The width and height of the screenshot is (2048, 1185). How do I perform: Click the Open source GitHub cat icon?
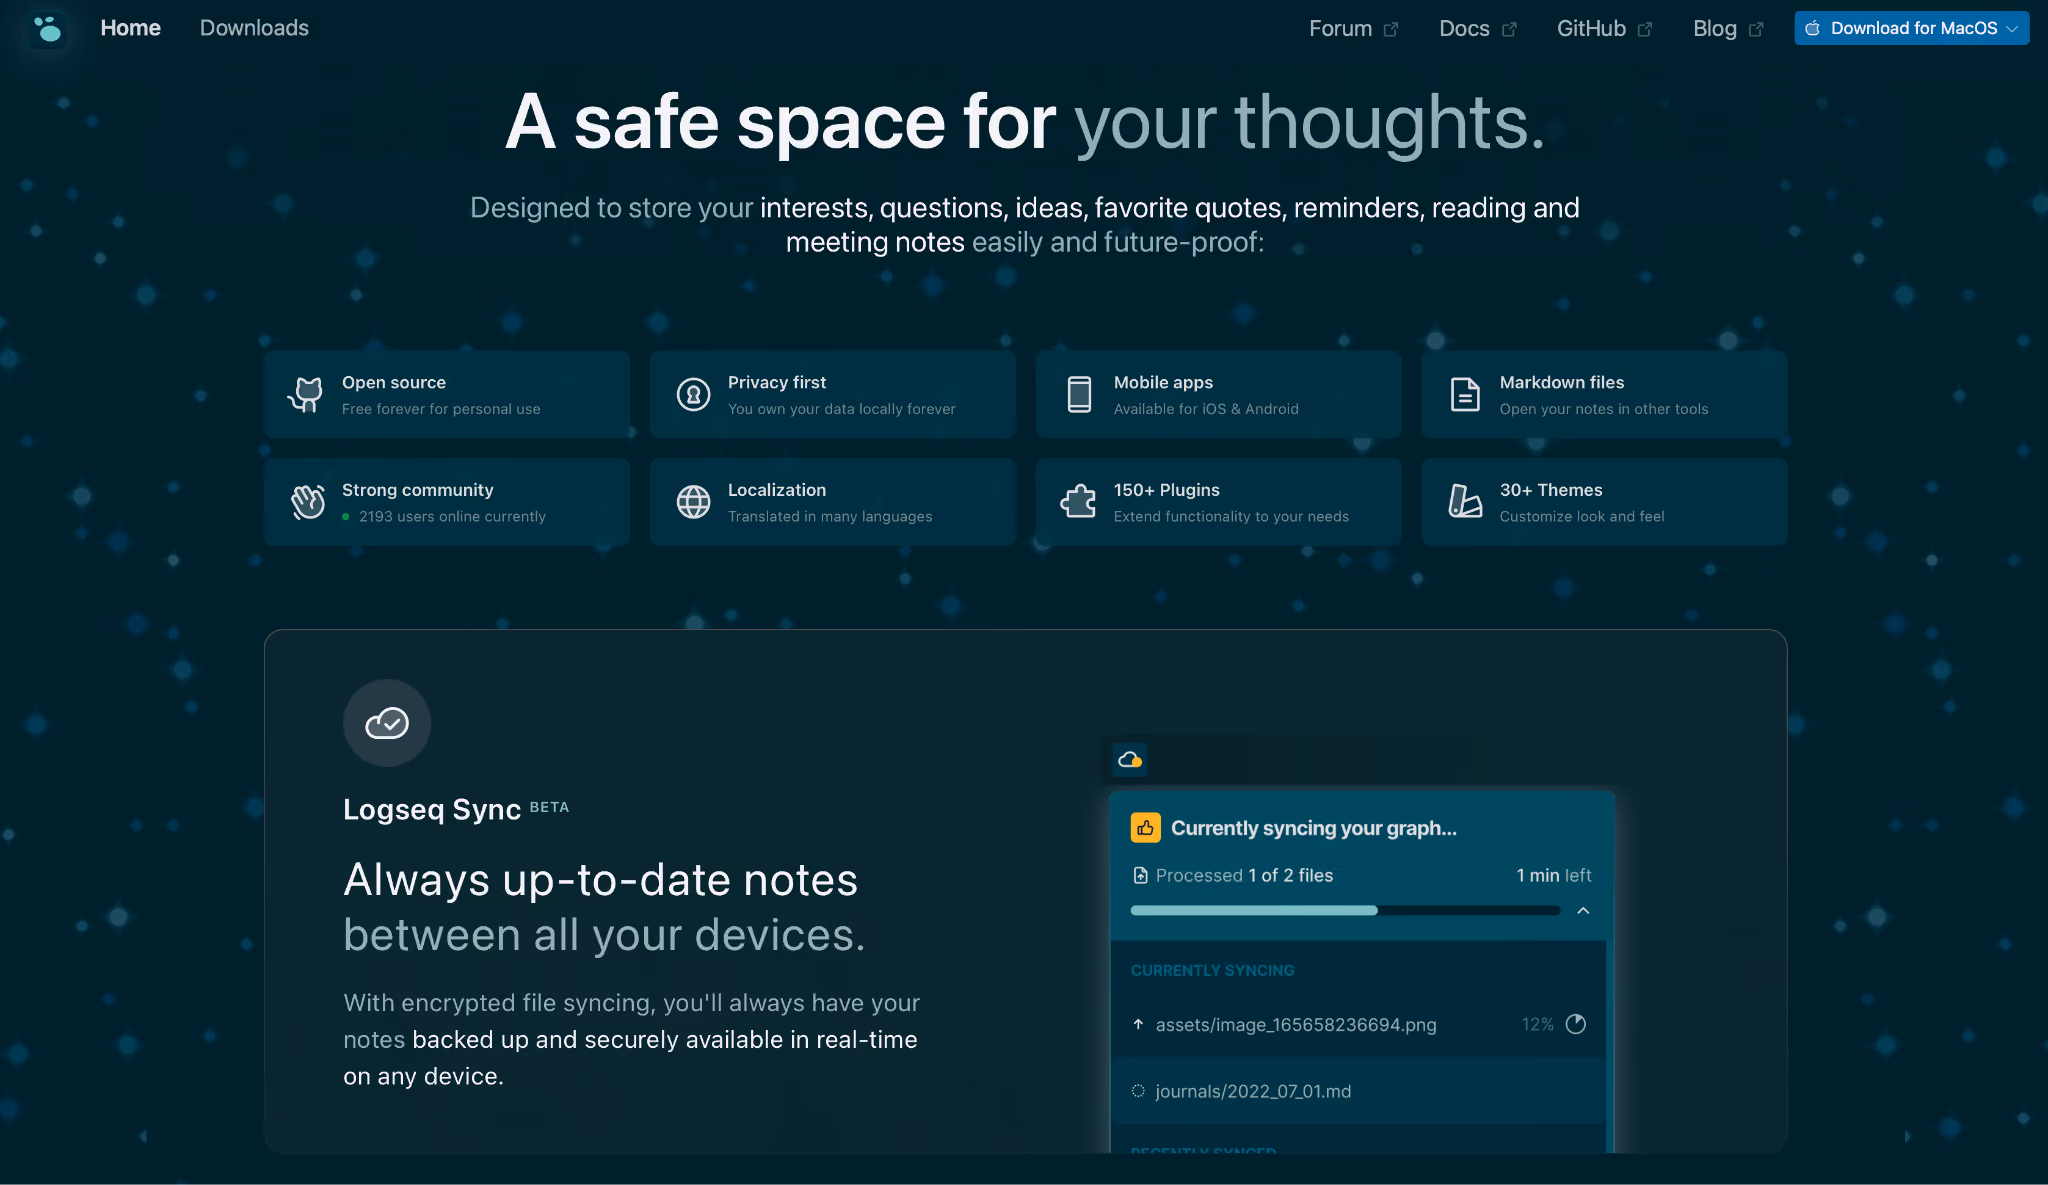(306, 395)
